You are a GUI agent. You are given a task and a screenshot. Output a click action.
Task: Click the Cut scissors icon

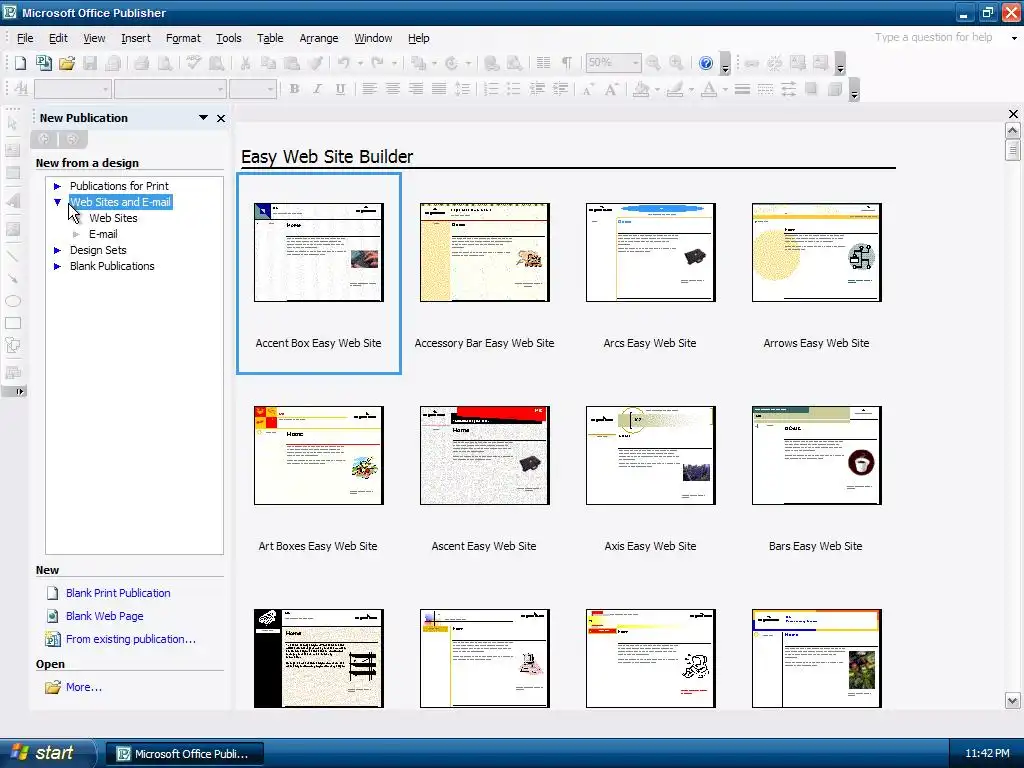246,63
